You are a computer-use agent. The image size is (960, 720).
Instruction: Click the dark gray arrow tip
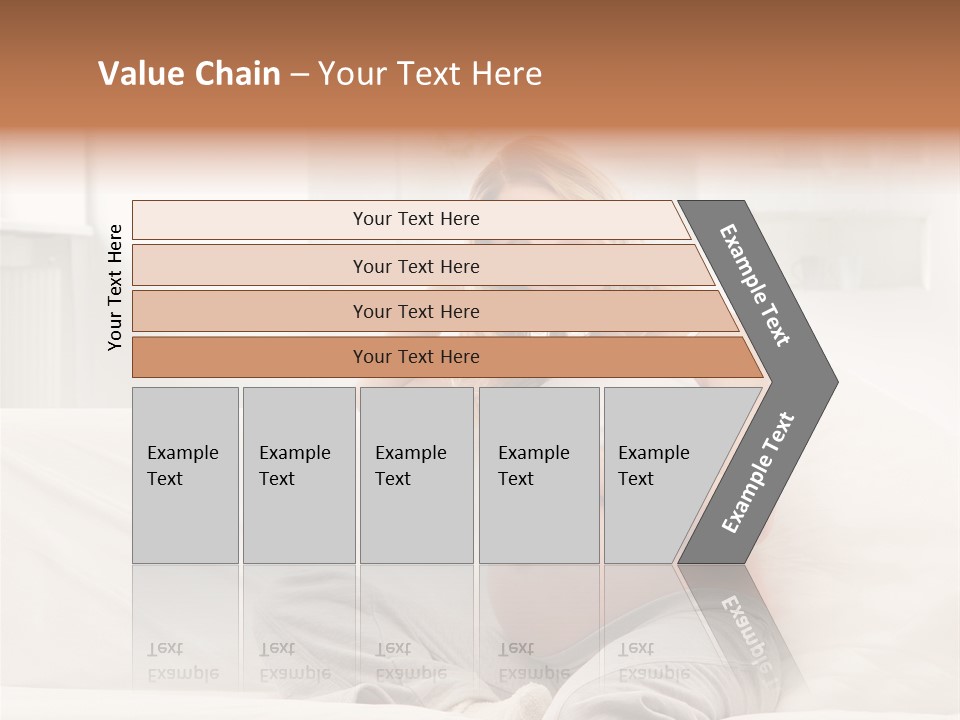[814, 381]
